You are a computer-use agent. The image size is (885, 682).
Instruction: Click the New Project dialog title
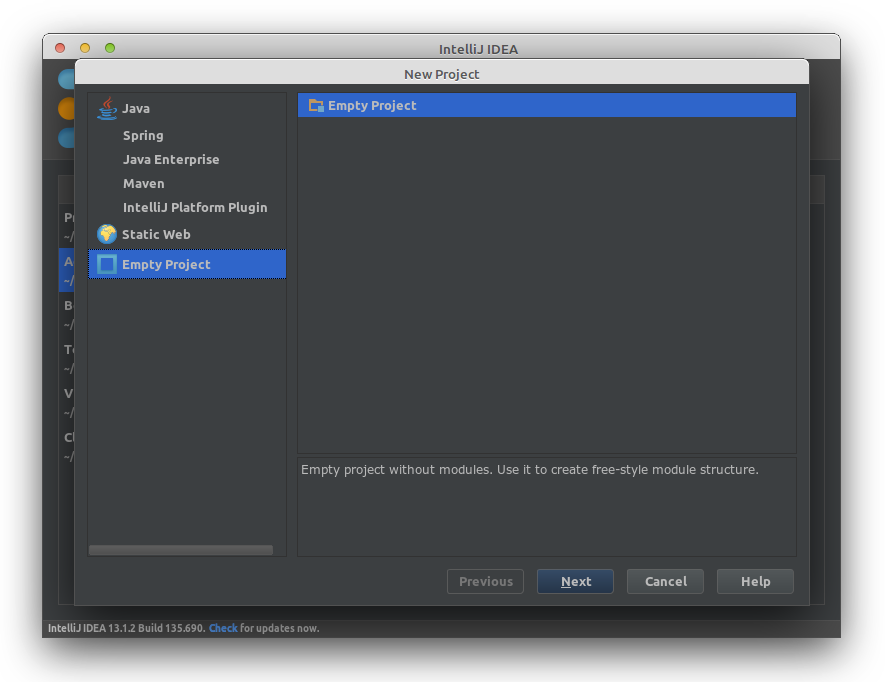point(441,75)
